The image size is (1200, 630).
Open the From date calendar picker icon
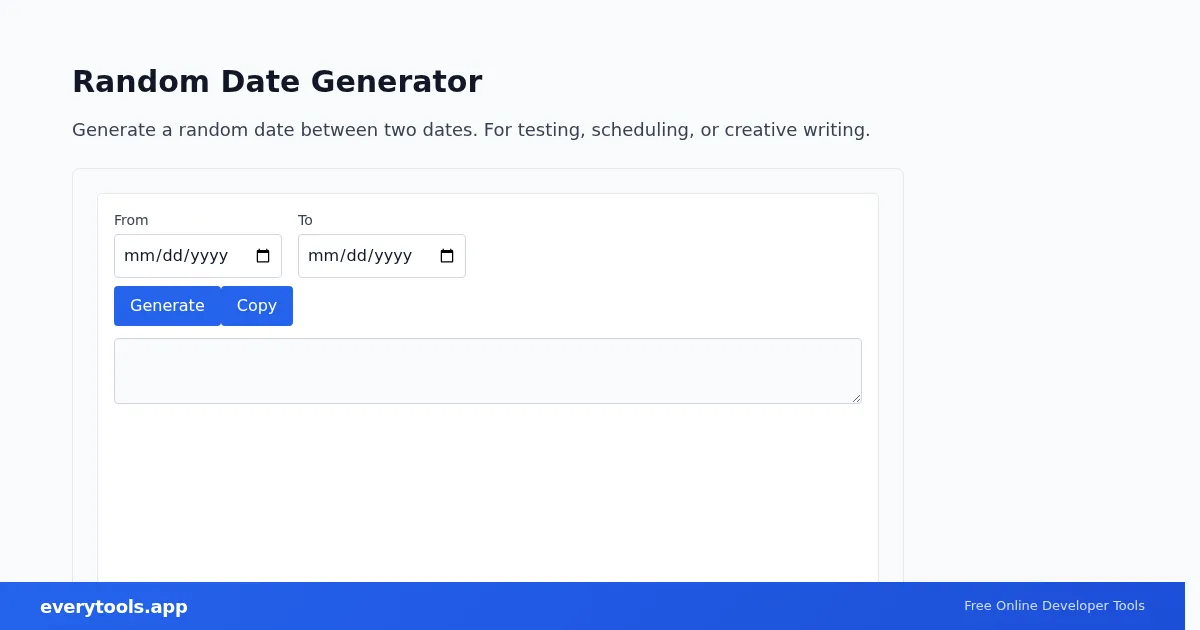pos(263,256)
